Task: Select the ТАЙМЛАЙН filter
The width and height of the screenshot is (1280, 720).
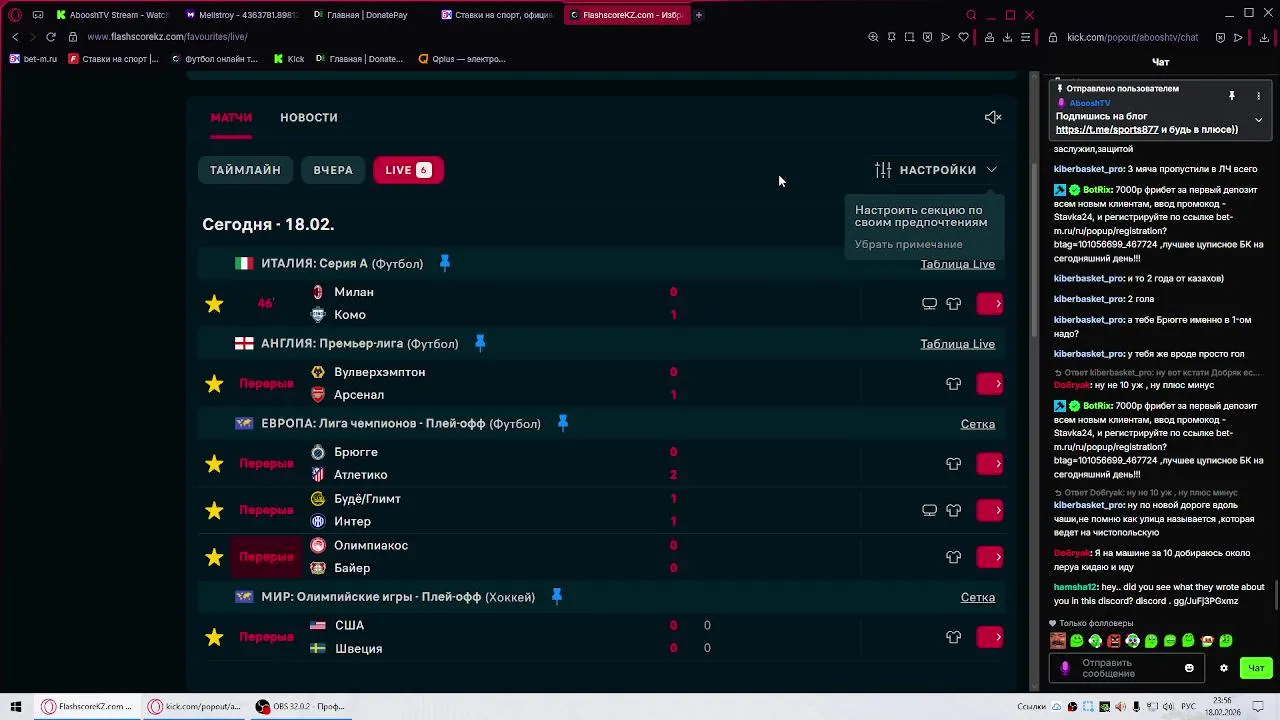Action: pos(245,170)
